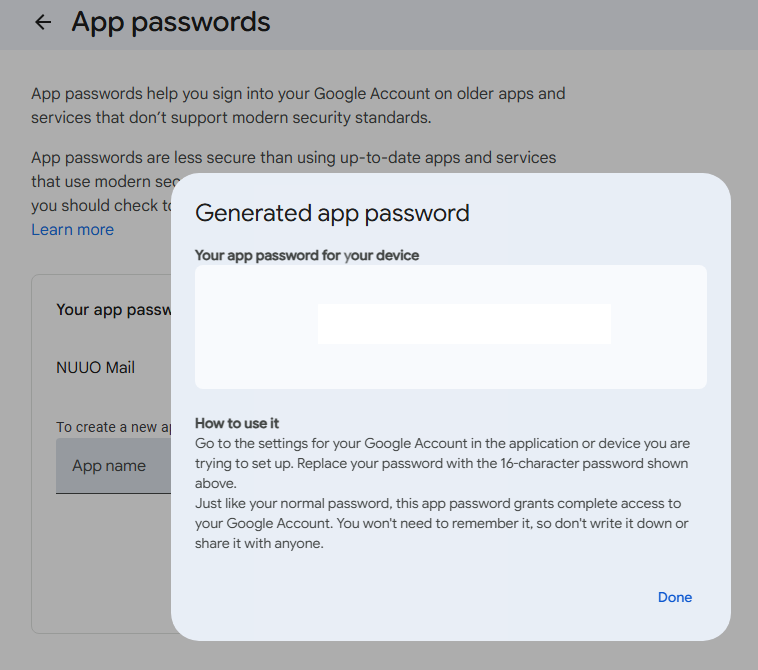Click the back arrow beside App passwords
This screenshot has width=758, height=670.
point(43,22)
